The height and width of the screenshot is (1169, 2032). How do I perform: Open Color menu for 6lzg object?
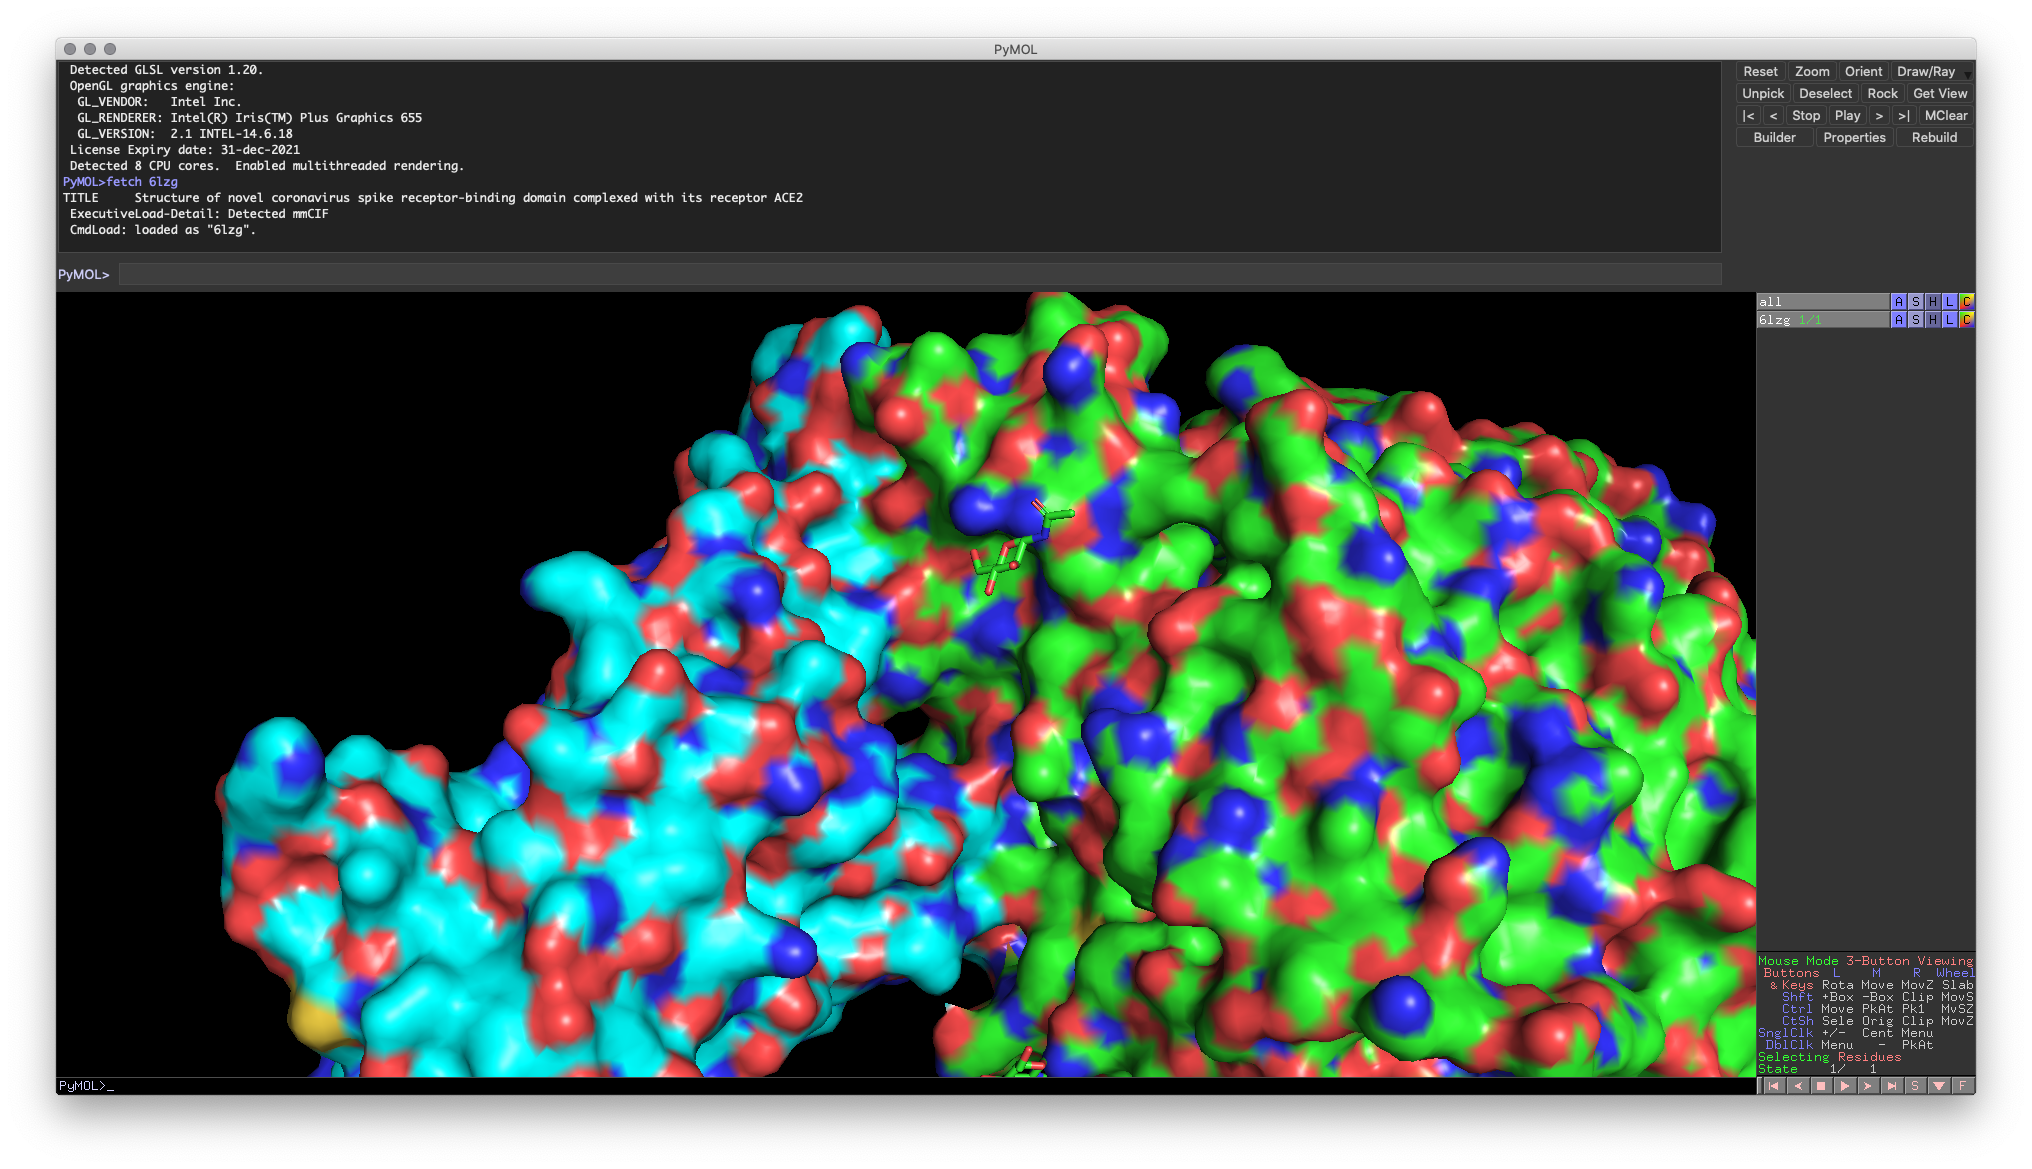coord(1966,320)
